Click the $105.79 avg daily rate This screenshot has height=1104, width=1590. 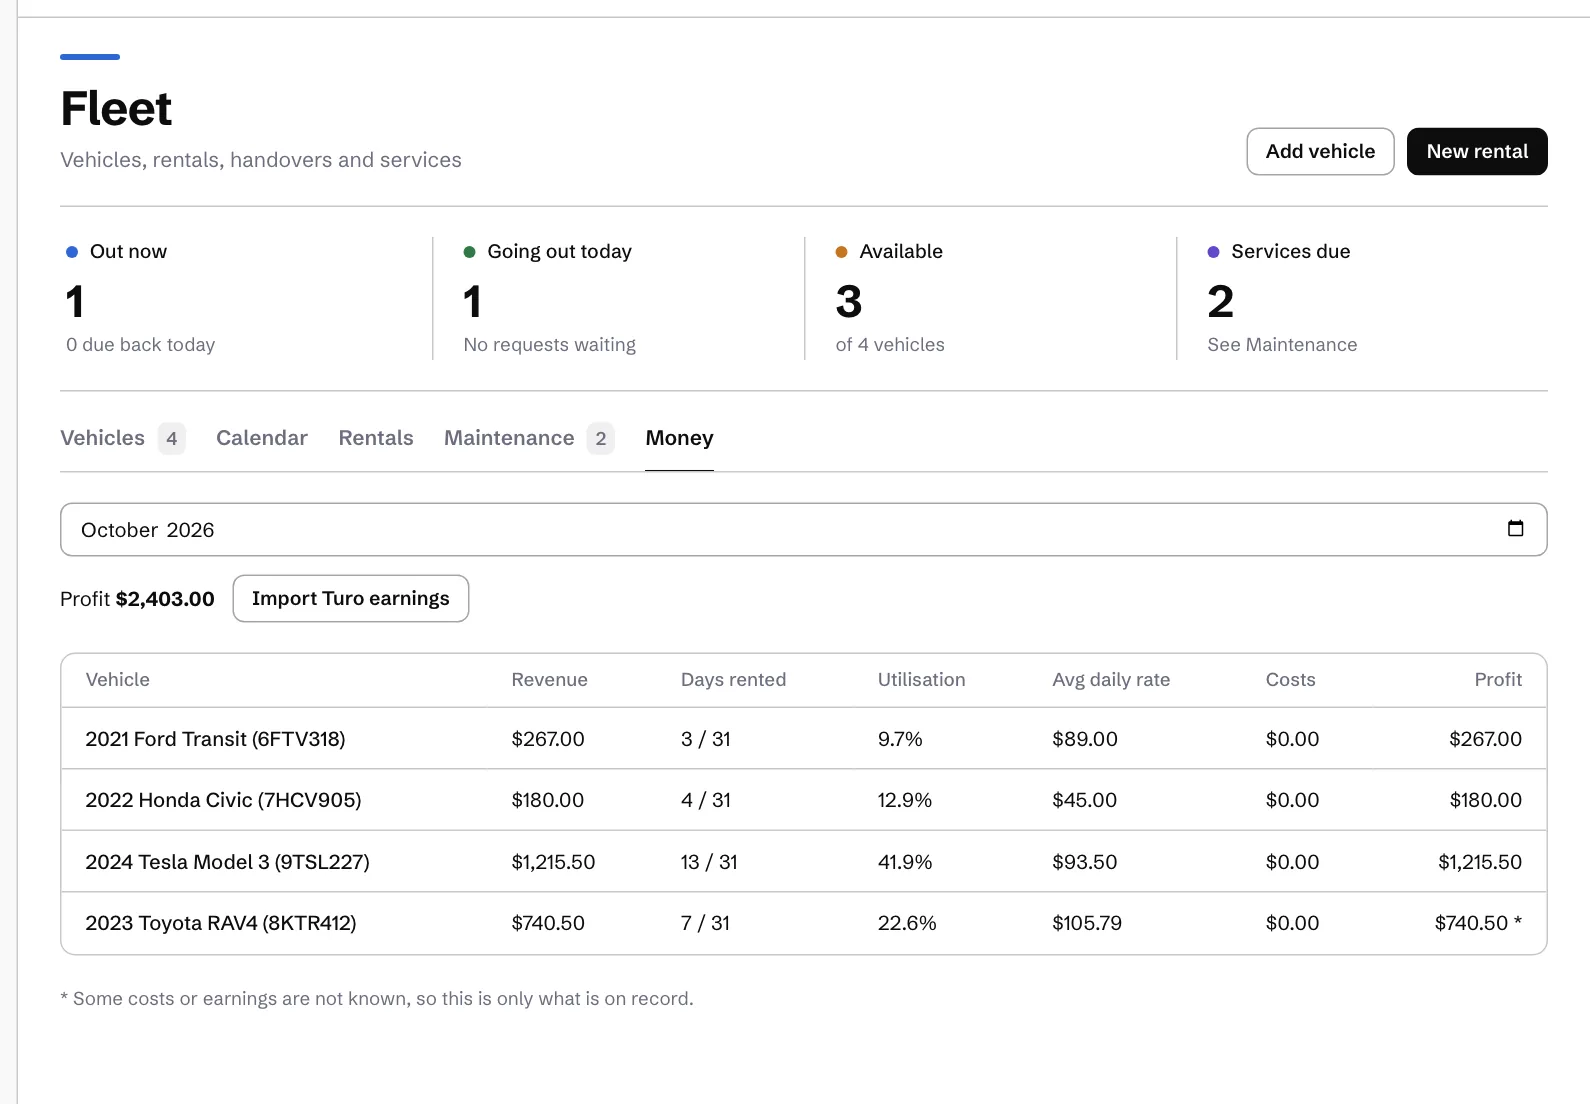click(x=1087, y=923)
